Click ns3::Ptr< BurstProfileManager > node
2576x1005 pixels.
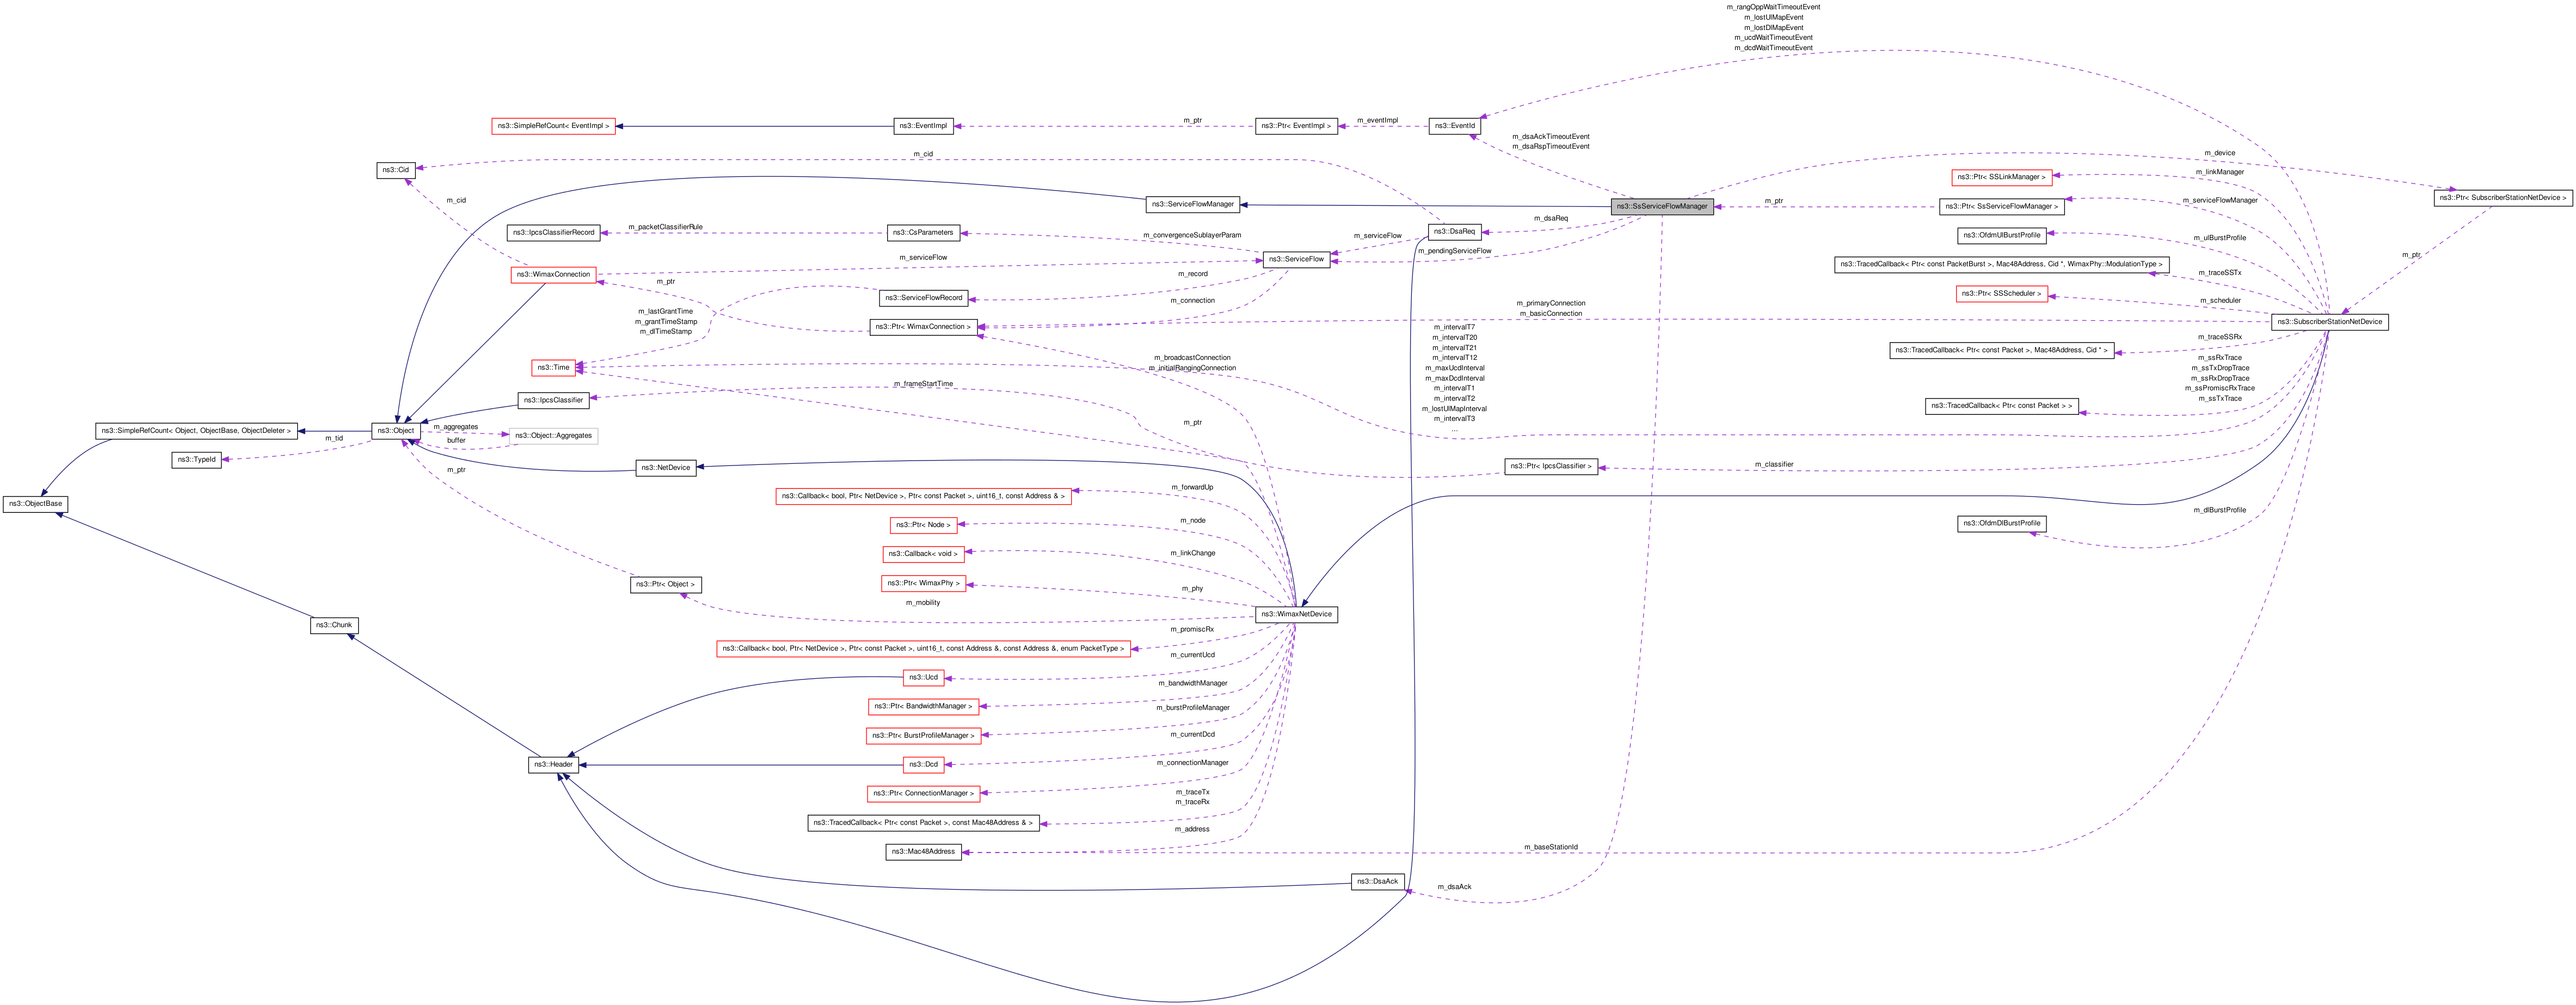tap(923, 736)
